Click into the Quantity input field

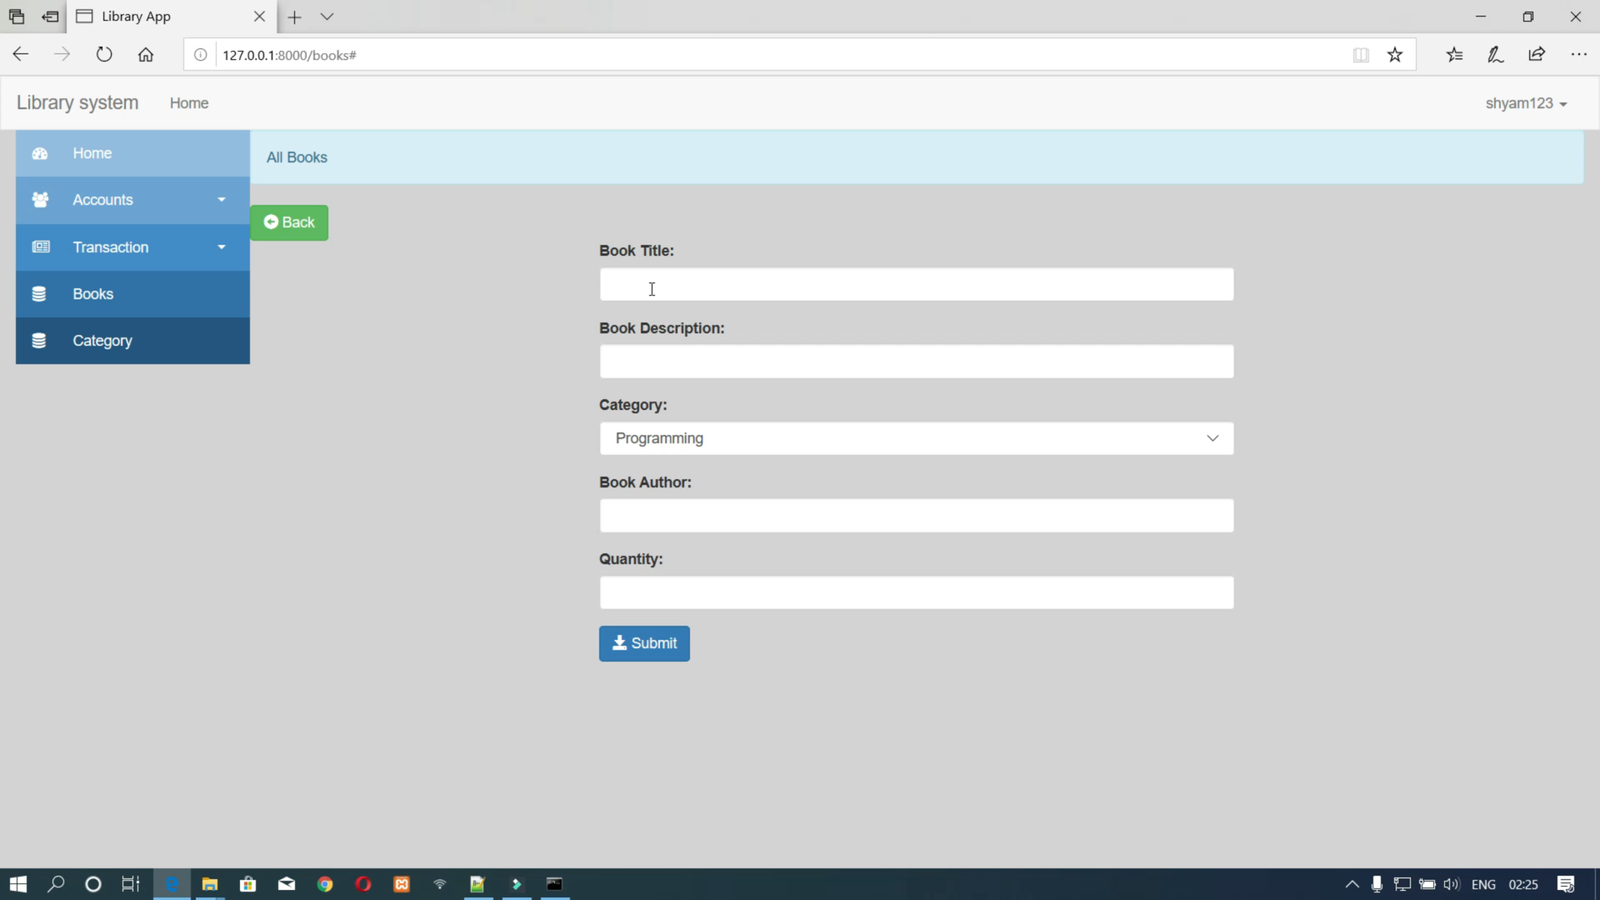point(916,593)
